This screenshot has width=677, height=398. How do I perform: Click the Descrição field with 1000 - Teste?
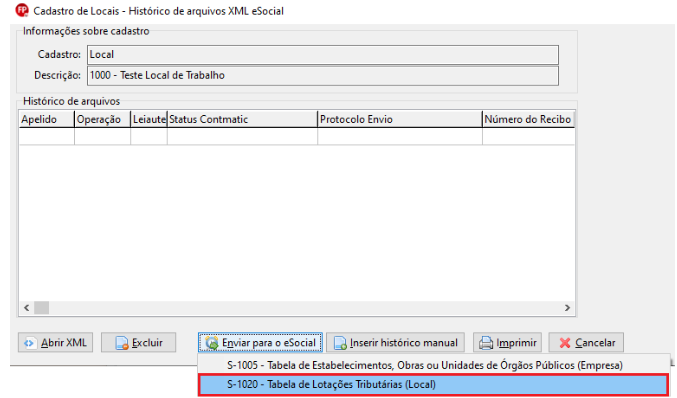coord(323,76)
